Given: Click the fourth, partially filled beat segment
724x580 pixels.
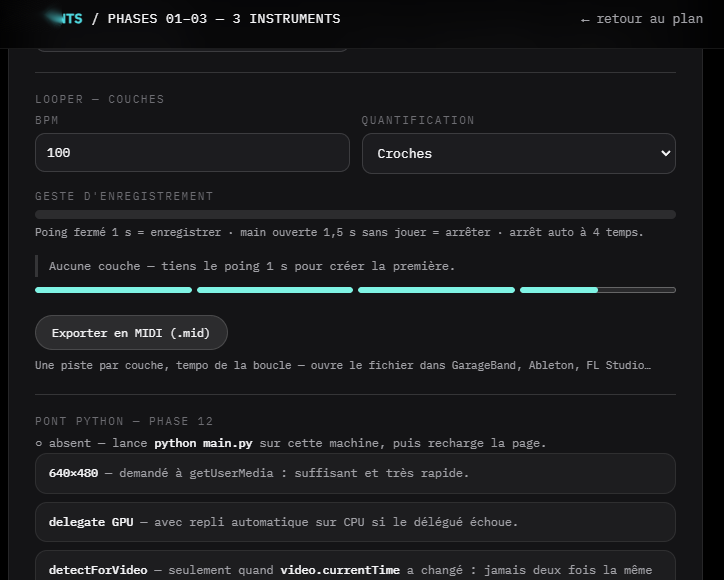Looking at the screenshot, I should (x=598, y=290).
